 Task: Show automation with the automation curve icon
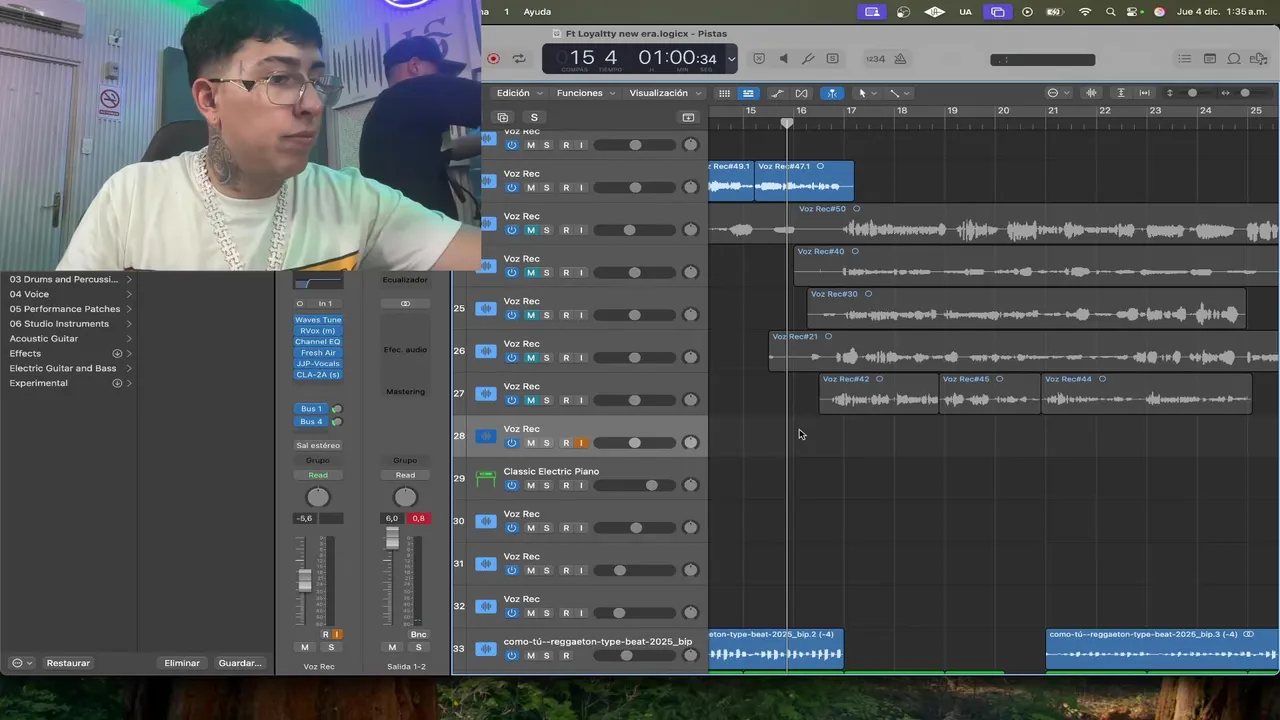click(777, 93)
